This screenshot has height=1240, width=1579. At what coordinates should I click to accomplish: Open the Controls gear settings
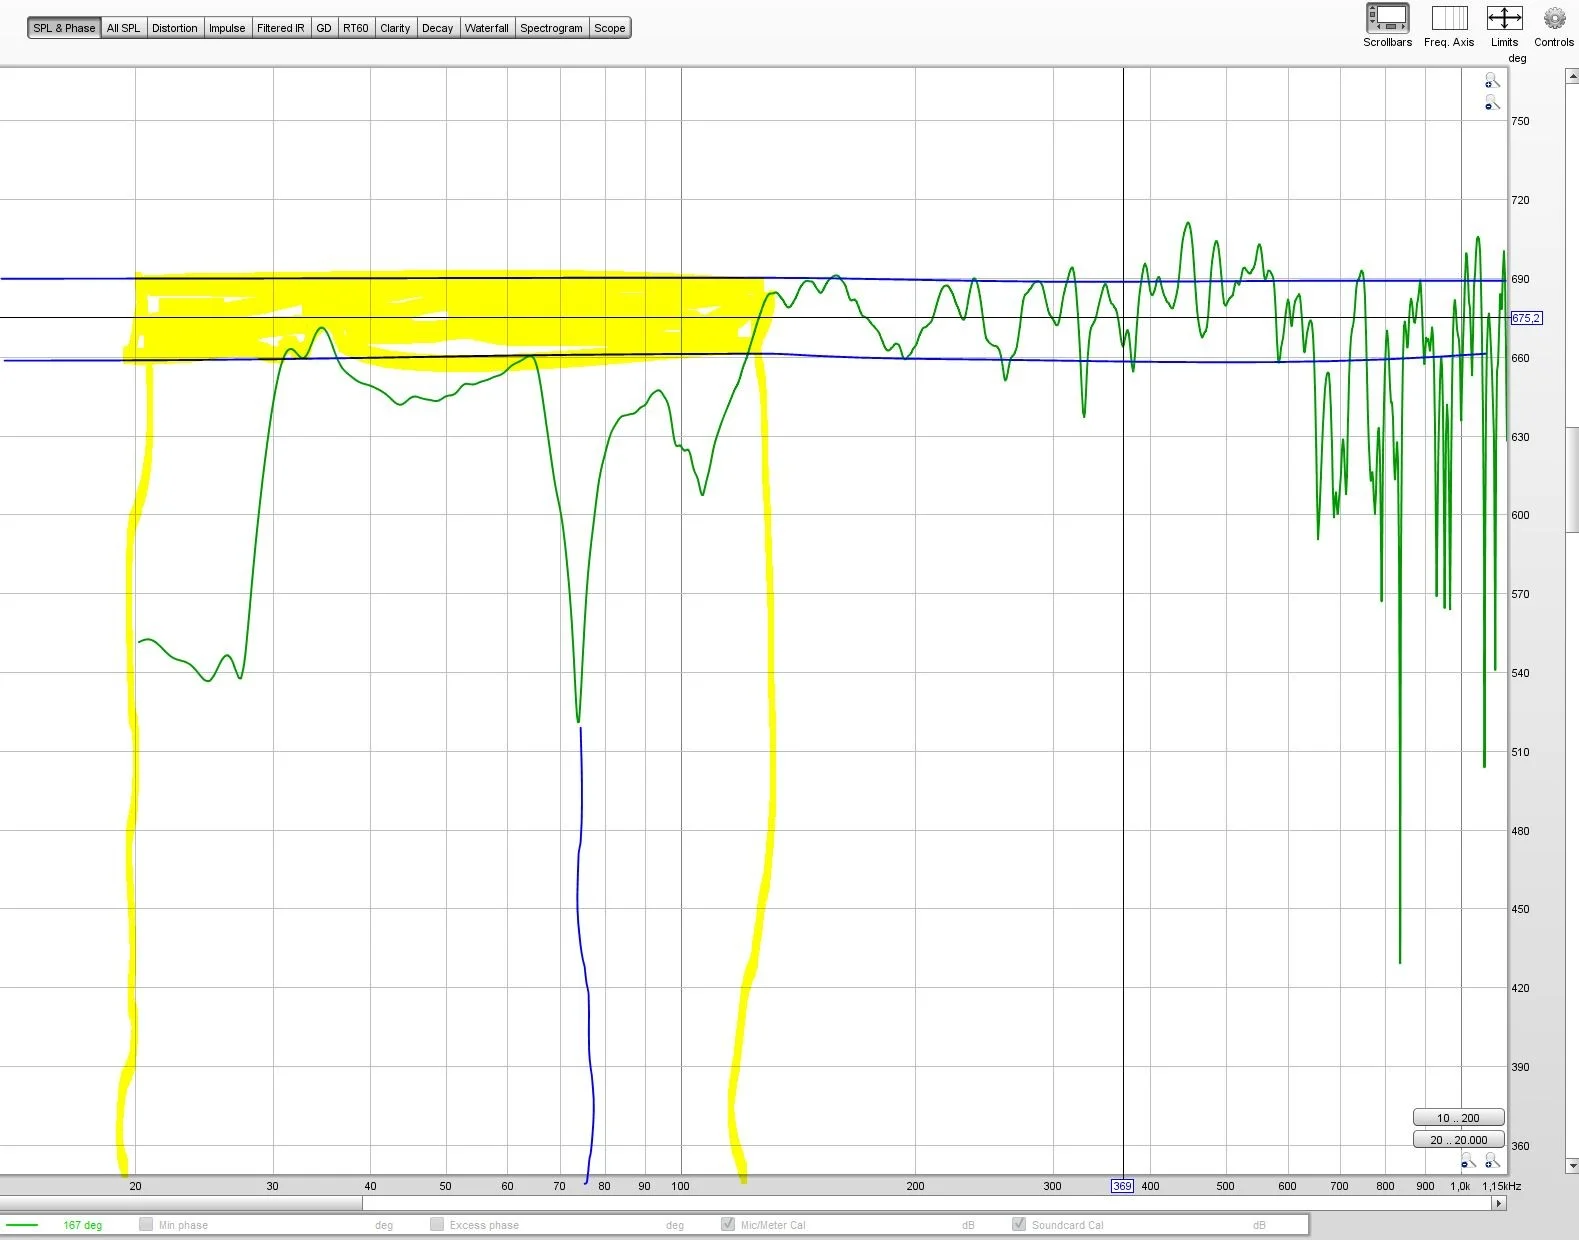pos(1554,25)
